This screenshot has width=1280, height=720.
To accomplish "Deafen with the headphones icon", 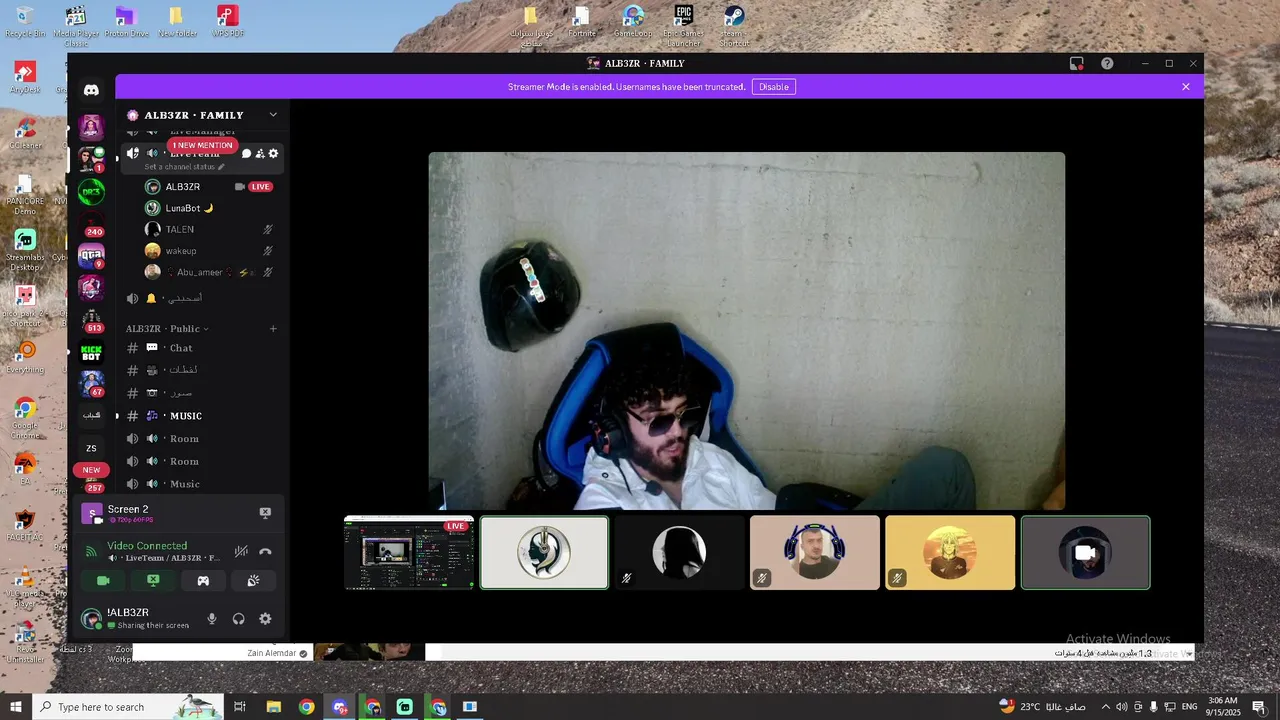I will click(x=238, y=619).
